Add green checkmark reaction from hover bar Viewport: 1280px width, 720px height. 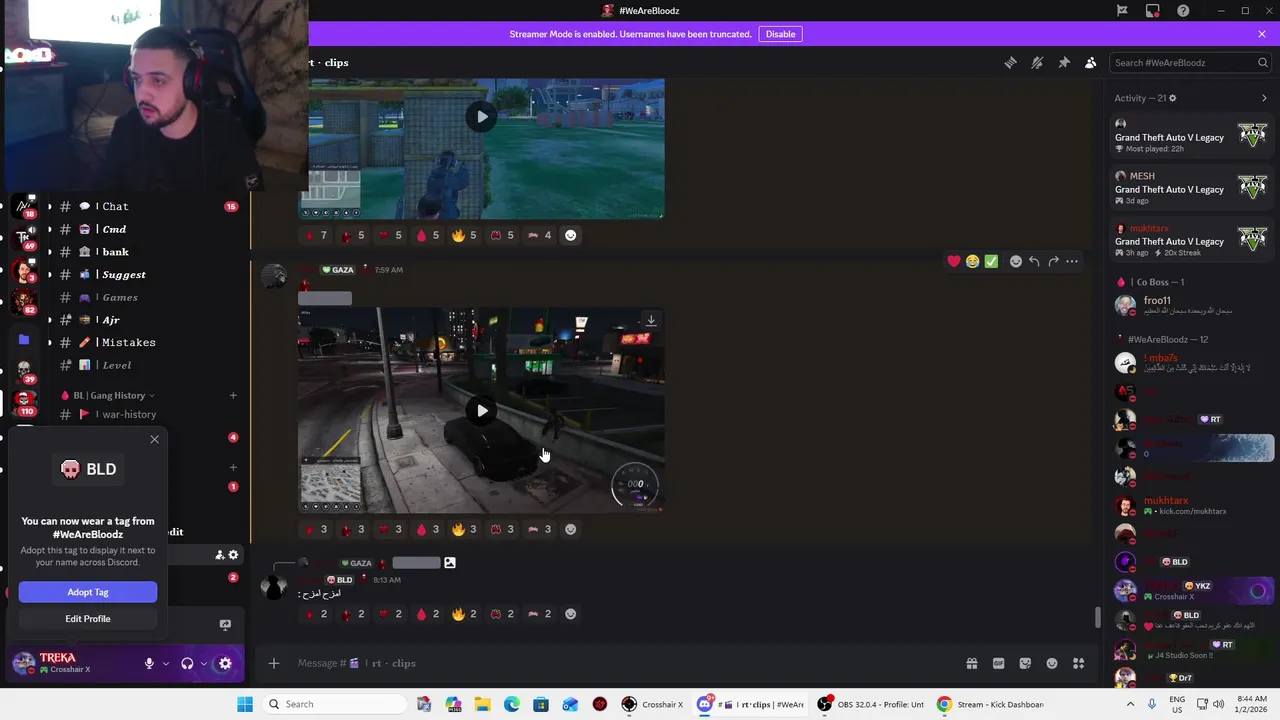pos(991,262)
